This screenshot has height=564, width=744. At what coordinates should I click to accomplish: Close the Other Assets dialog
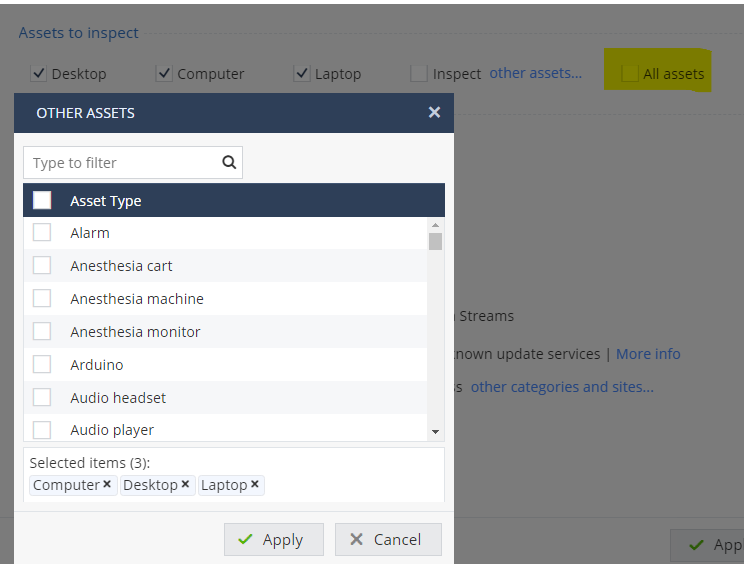pos(434,112)
